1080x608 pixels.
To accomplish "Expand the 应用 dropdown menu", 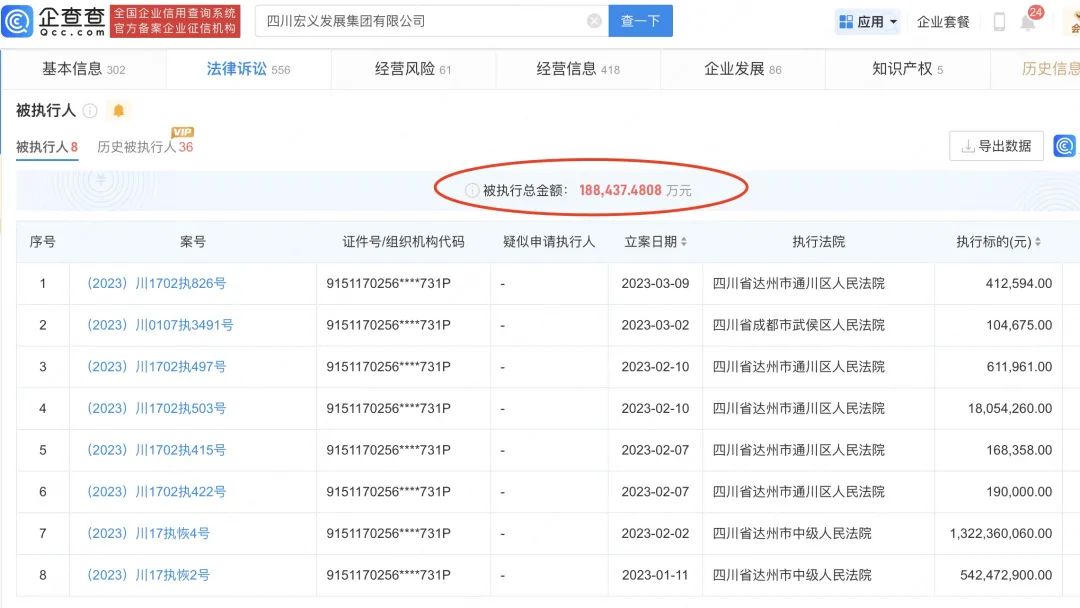I will tap(868, 22).
